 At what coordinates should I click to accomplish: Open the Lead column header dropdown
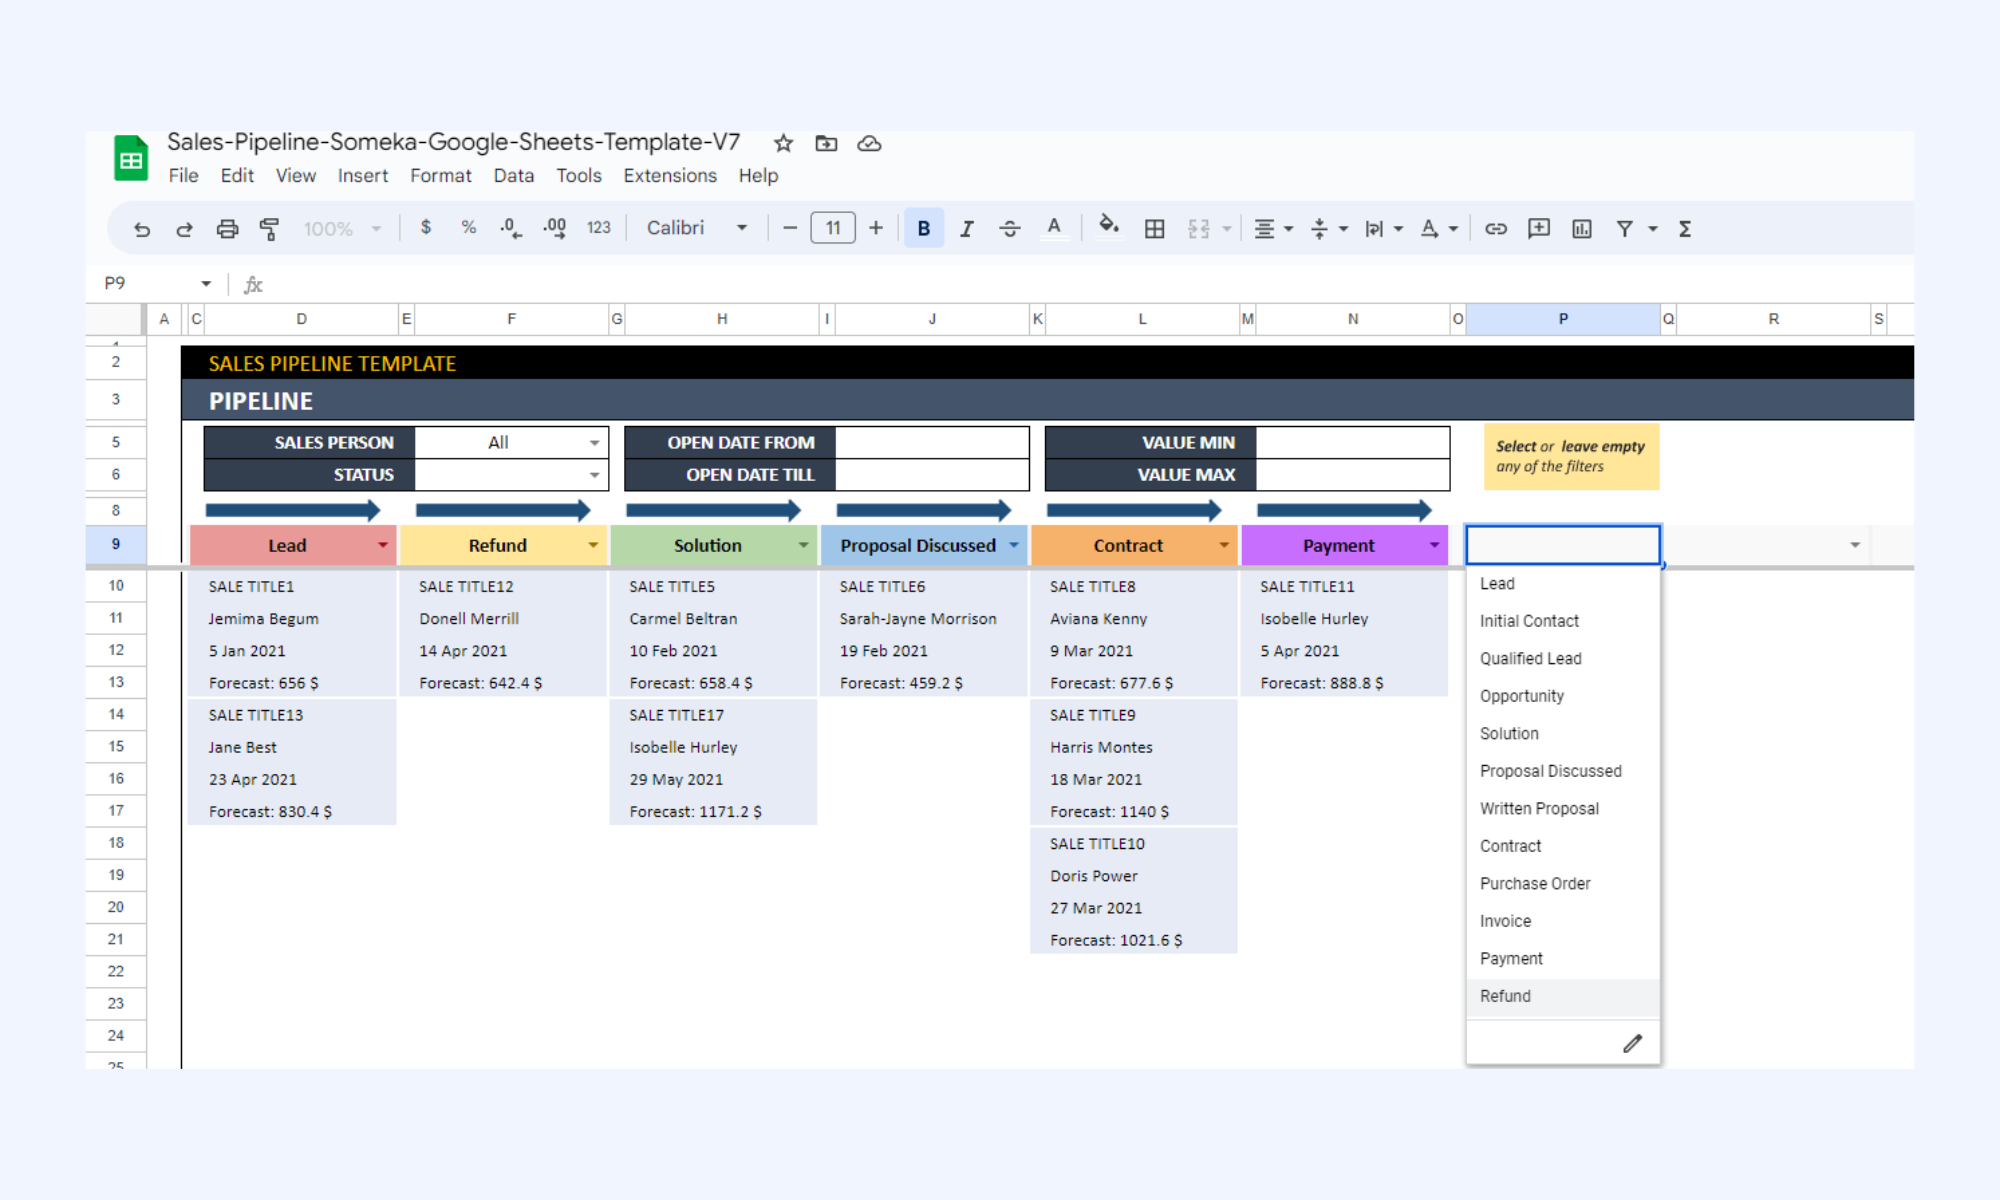pyautogui.click(x=382, y=545)
